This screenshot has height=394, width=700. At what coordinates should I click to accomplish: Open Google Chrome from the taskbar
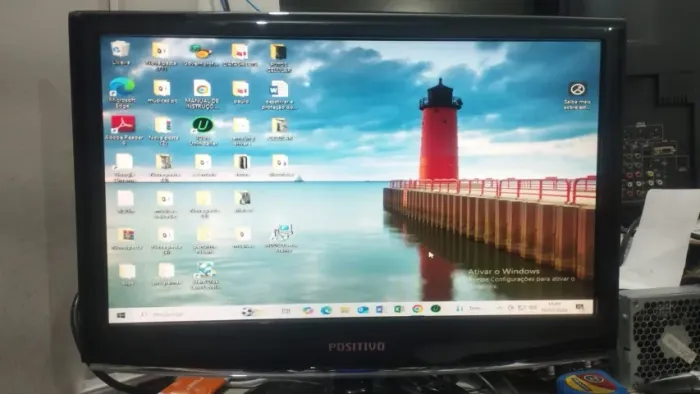pyautogui.click(x=417, y=308)
